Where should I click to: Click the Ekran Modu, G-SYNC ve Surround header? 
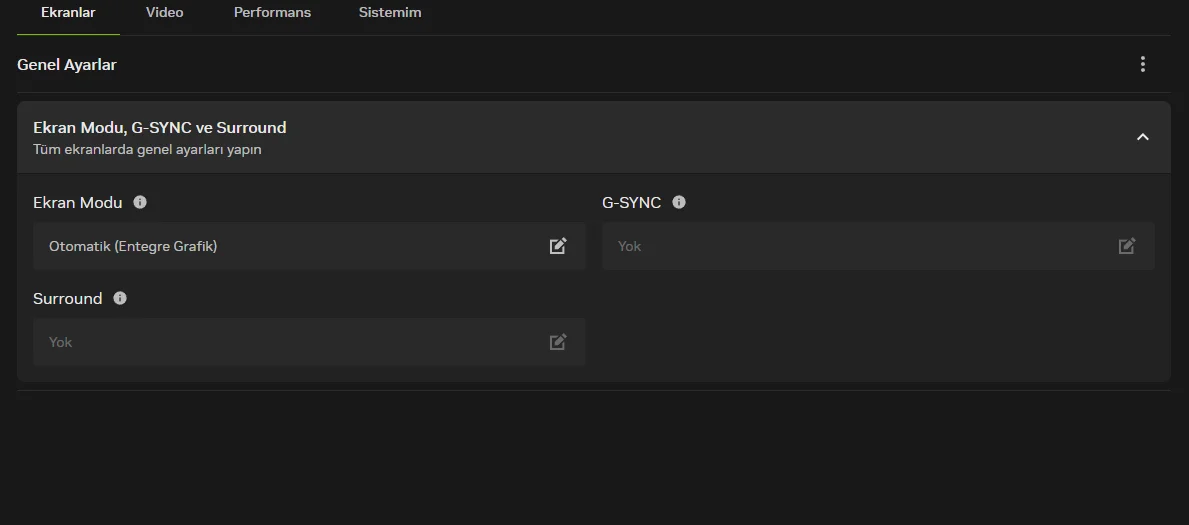click(x=160, y=128)
